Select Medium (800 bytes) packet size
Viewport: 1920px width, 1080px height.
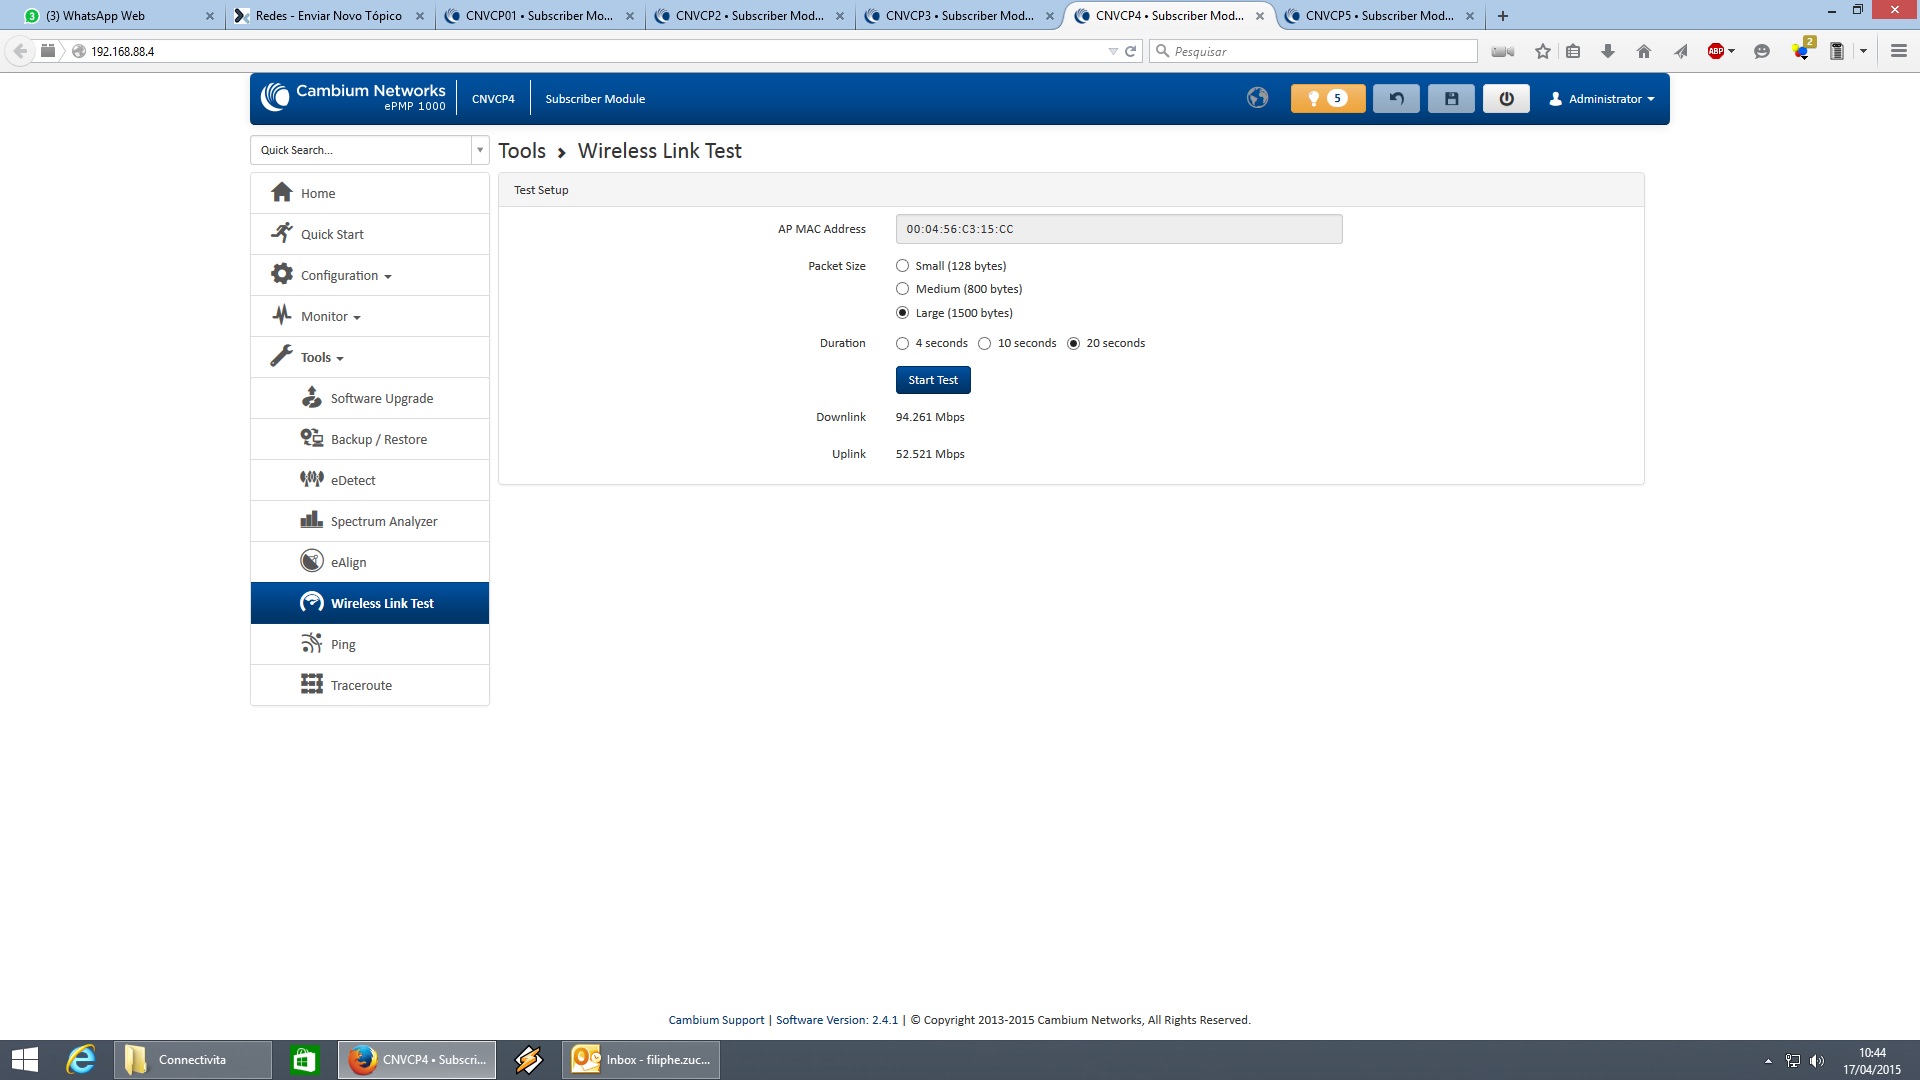902,289
